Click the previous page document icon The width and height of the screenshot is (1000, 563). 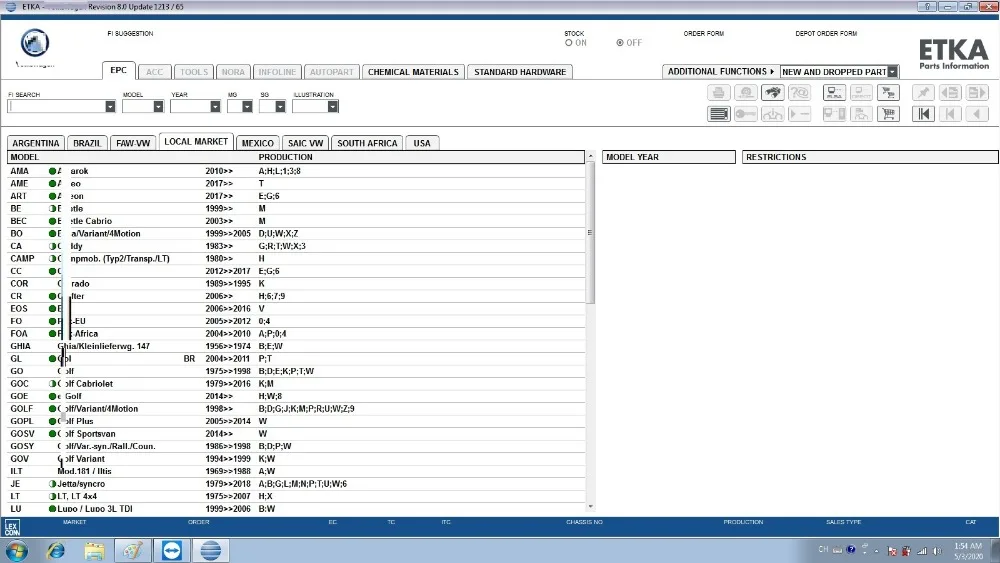tap(950, 92)
